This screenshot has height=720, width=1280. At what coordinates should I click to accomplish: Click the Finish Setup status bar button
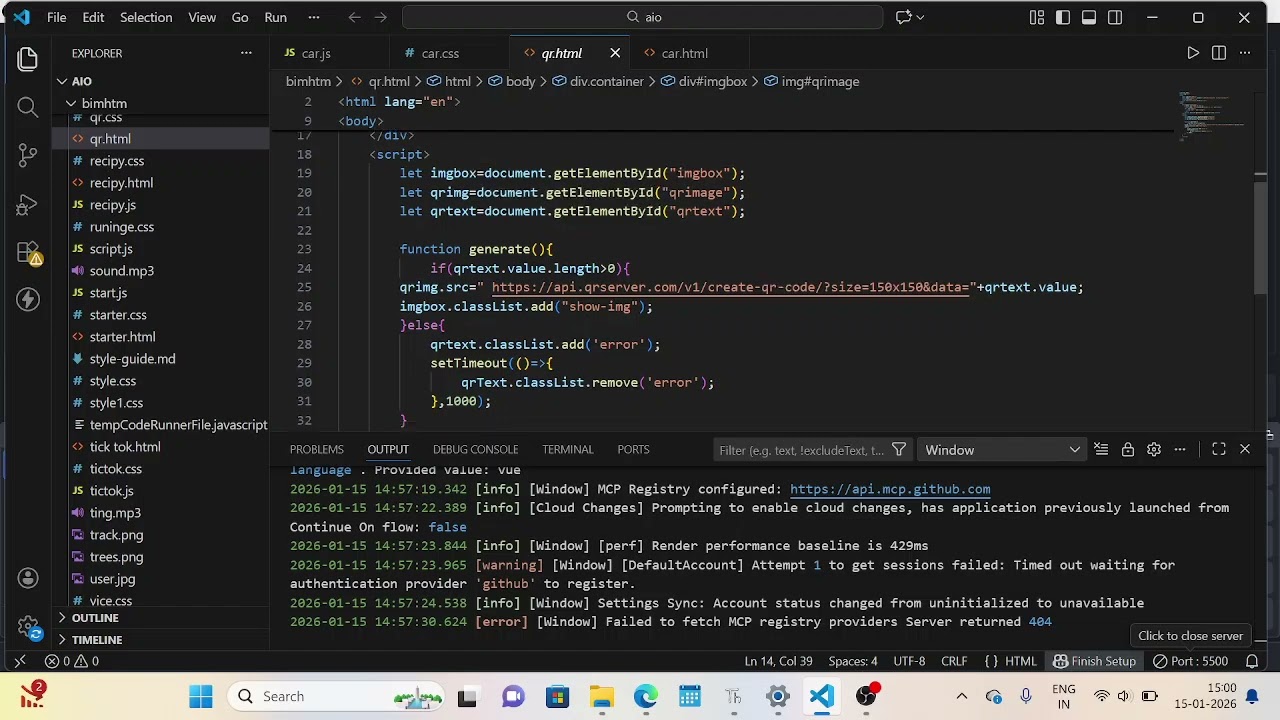click(1094, 661)
